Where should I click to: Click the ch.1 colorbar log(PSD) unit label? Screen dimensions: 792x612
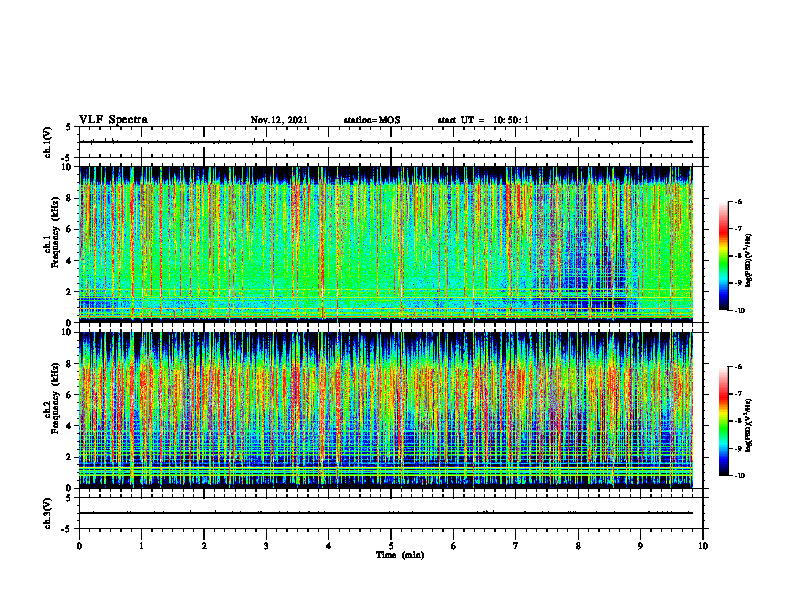[x=749, y=261]
